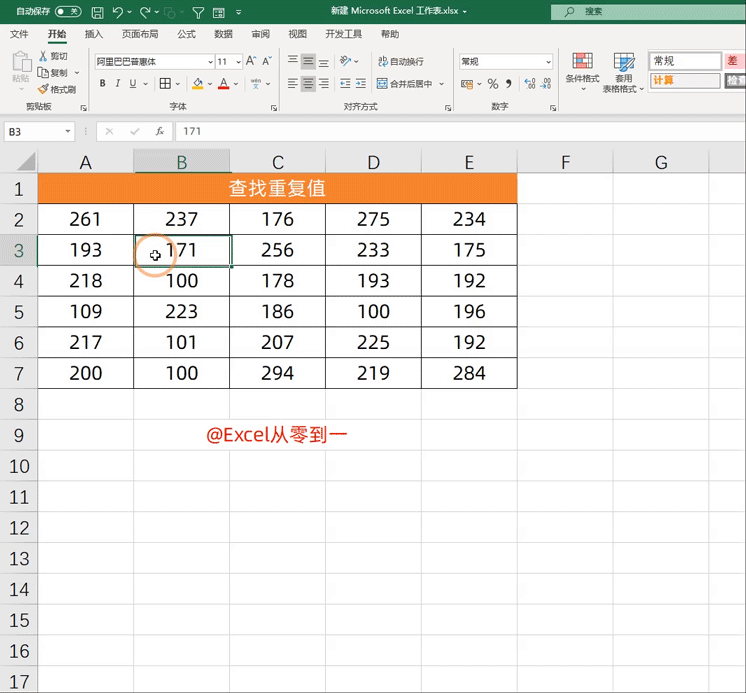Open the fill color dropdown arrow
This screenshot has width=746, height=693.
pyautogui.click(x=210, y=84)
